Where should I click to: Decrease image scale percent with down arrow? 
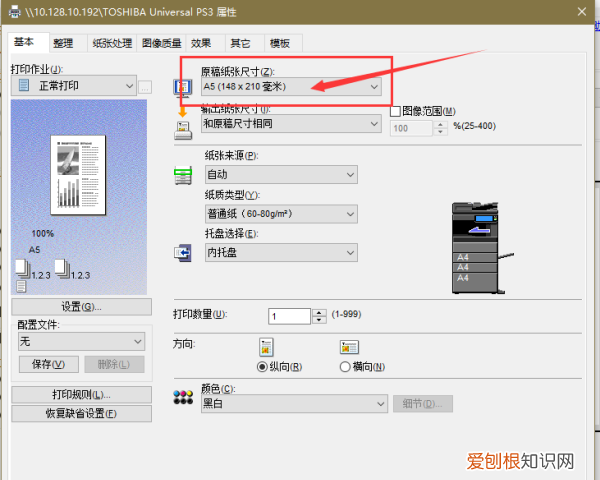(x=440, y=132)
